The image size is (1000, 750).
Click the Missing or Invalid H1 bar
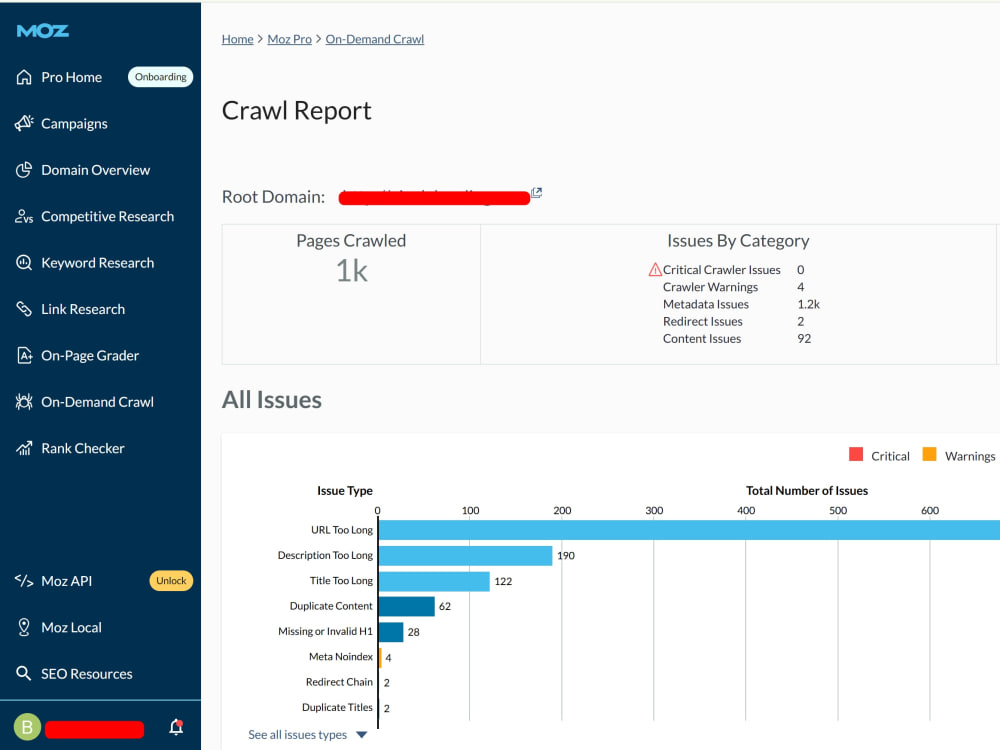click(391, 632)
